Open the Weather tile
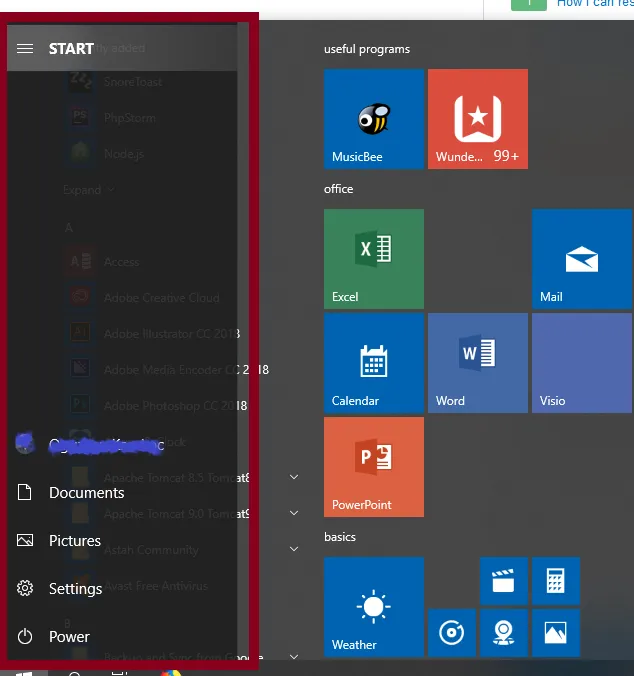This screenshot has height=676, width=634. (374, 607)
